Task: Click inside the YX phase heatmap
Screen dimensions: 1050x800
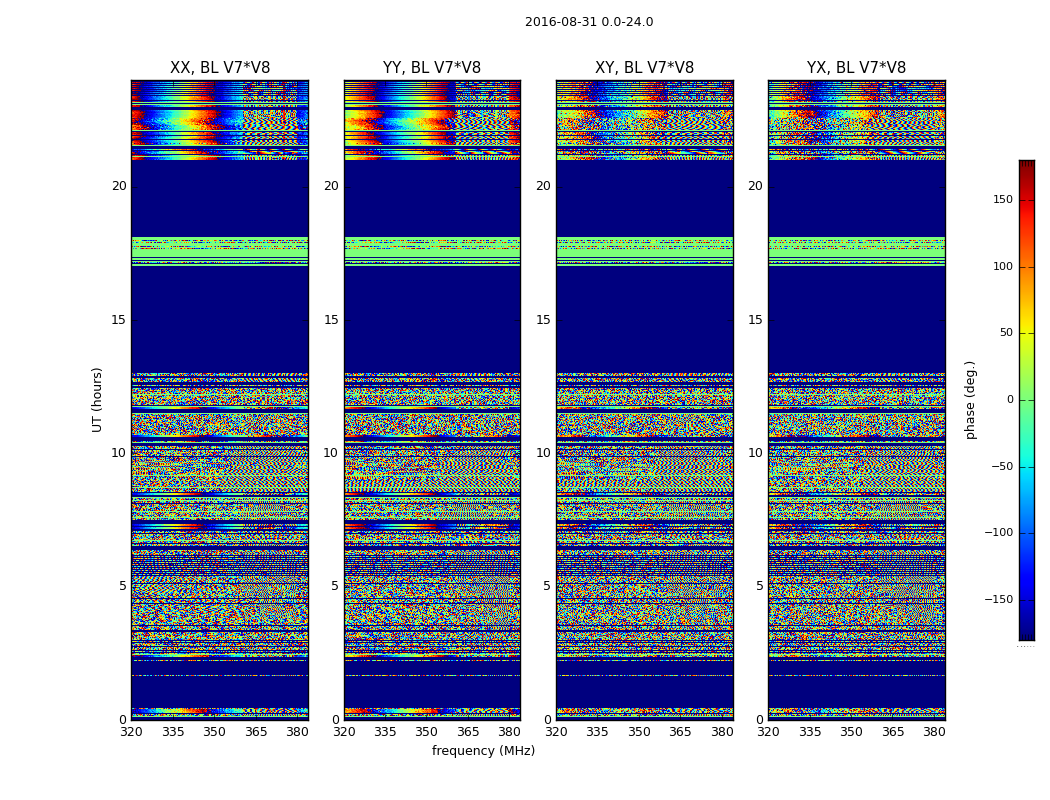Action: click(x=856, y=400)
